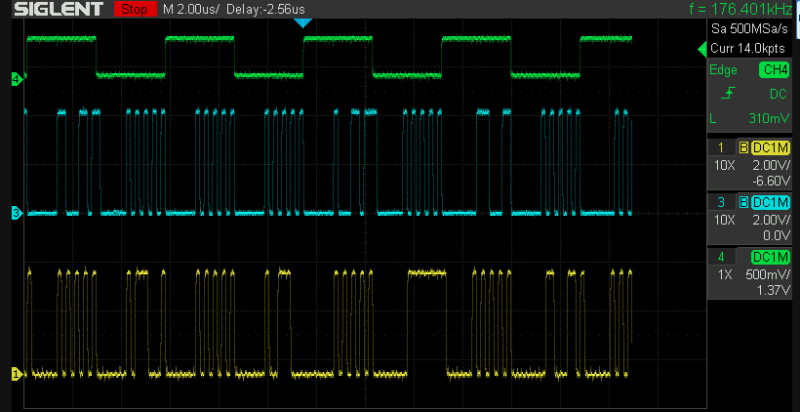The image size is (800, 412).
Task: Click the green trigger level arrow
Action: pyautogui.click(x=701, y=50)
